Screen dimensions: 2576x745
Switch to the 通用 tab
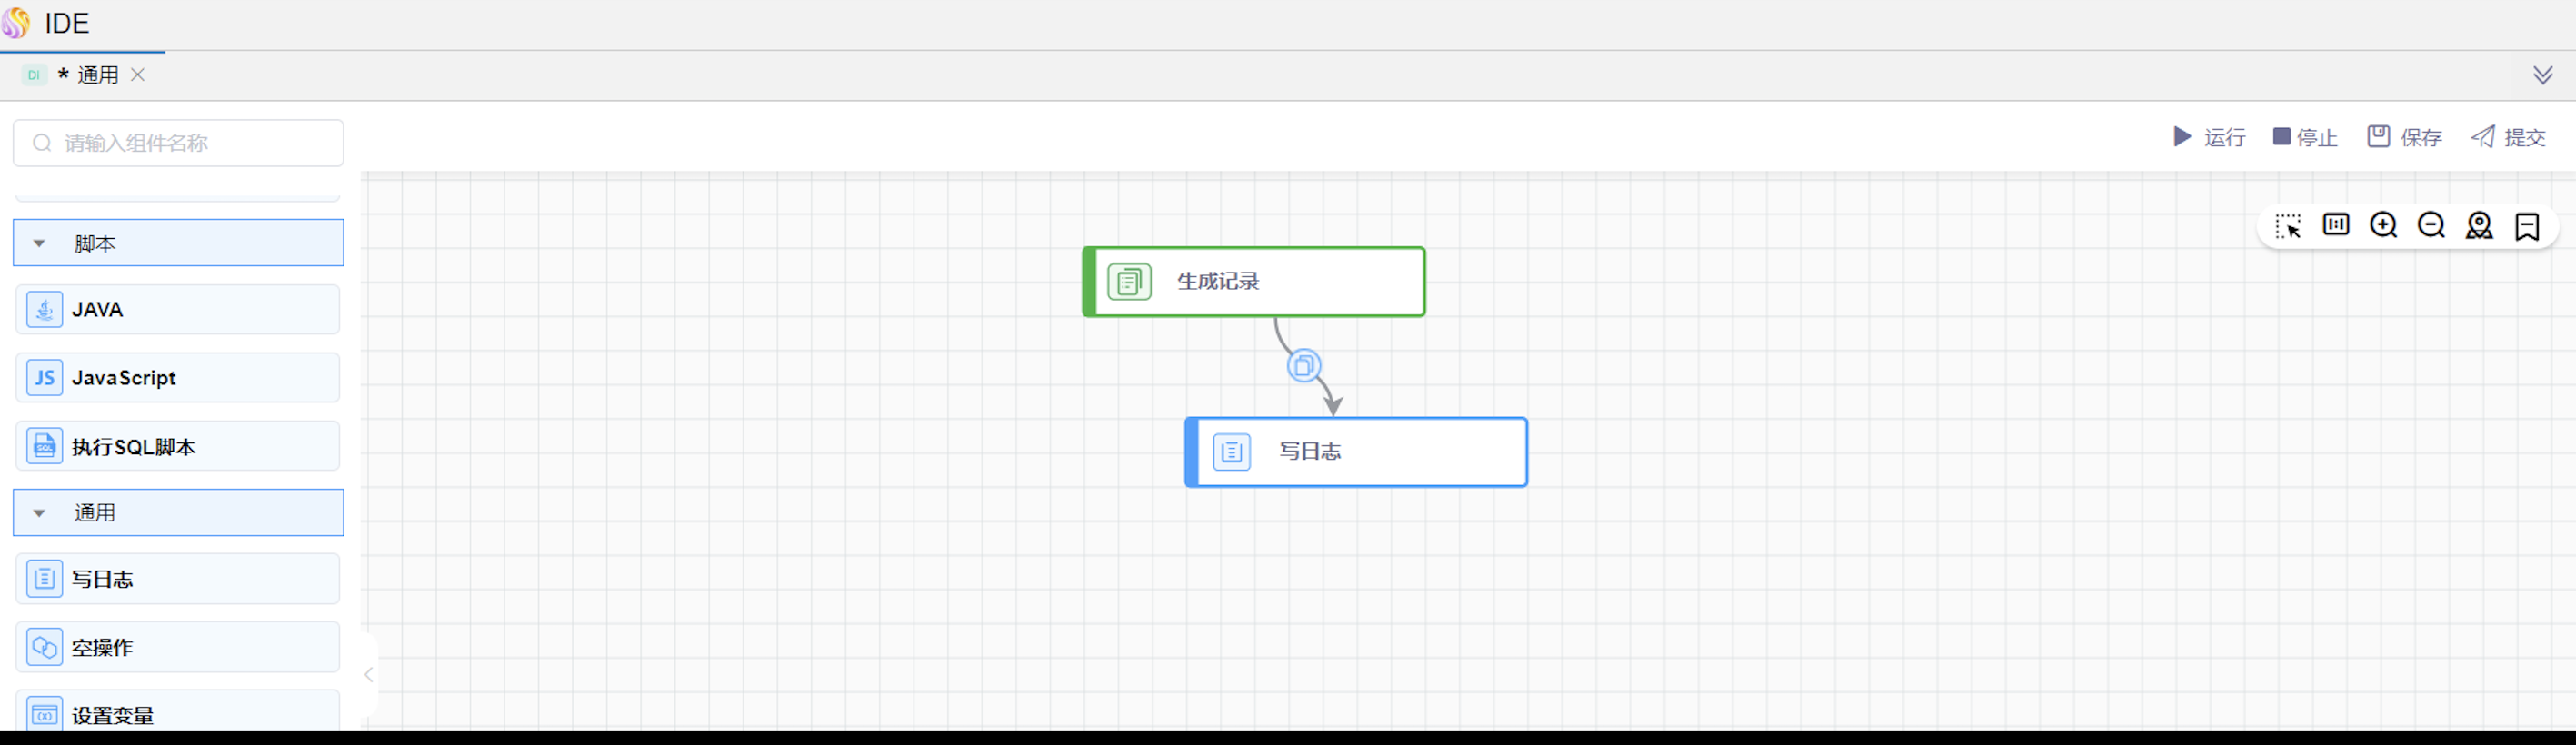pyautogui.click(x=97, y=75)
